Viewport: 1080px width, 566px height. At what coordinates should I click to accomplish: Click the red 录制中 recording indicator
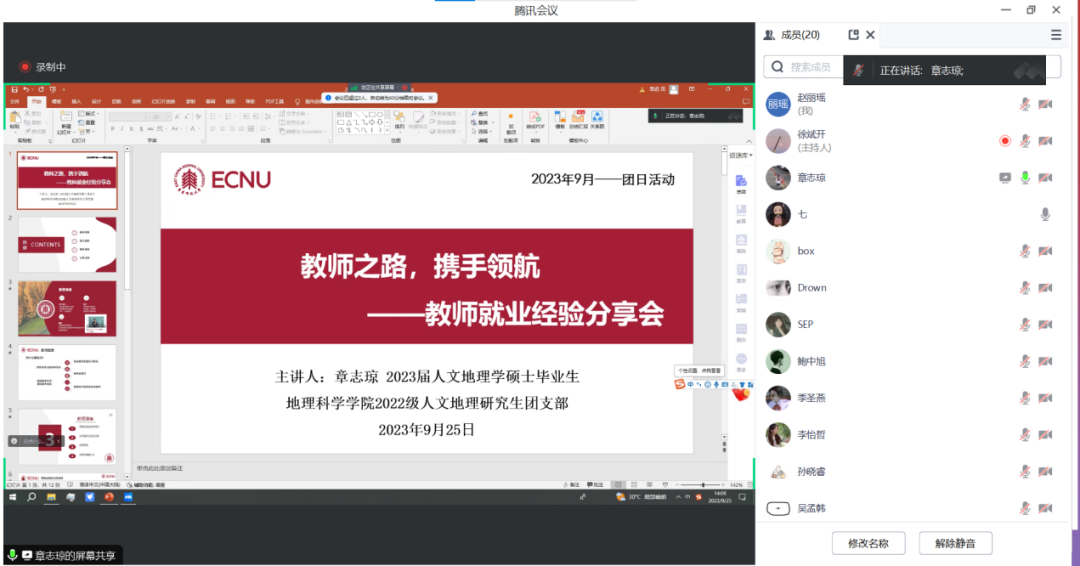pyautogui.click(x=42, y=67)
